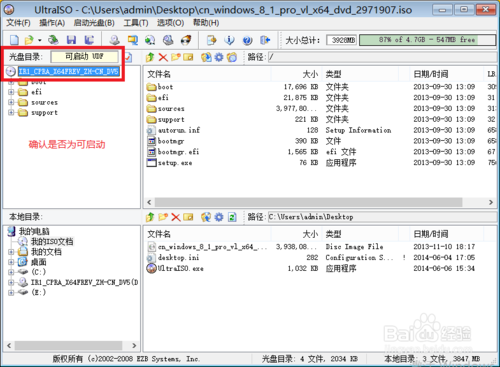Click the Exit door icon in toolbar
Image resolution: width=500 pixels, height=367 pixels.
point(265,40)
